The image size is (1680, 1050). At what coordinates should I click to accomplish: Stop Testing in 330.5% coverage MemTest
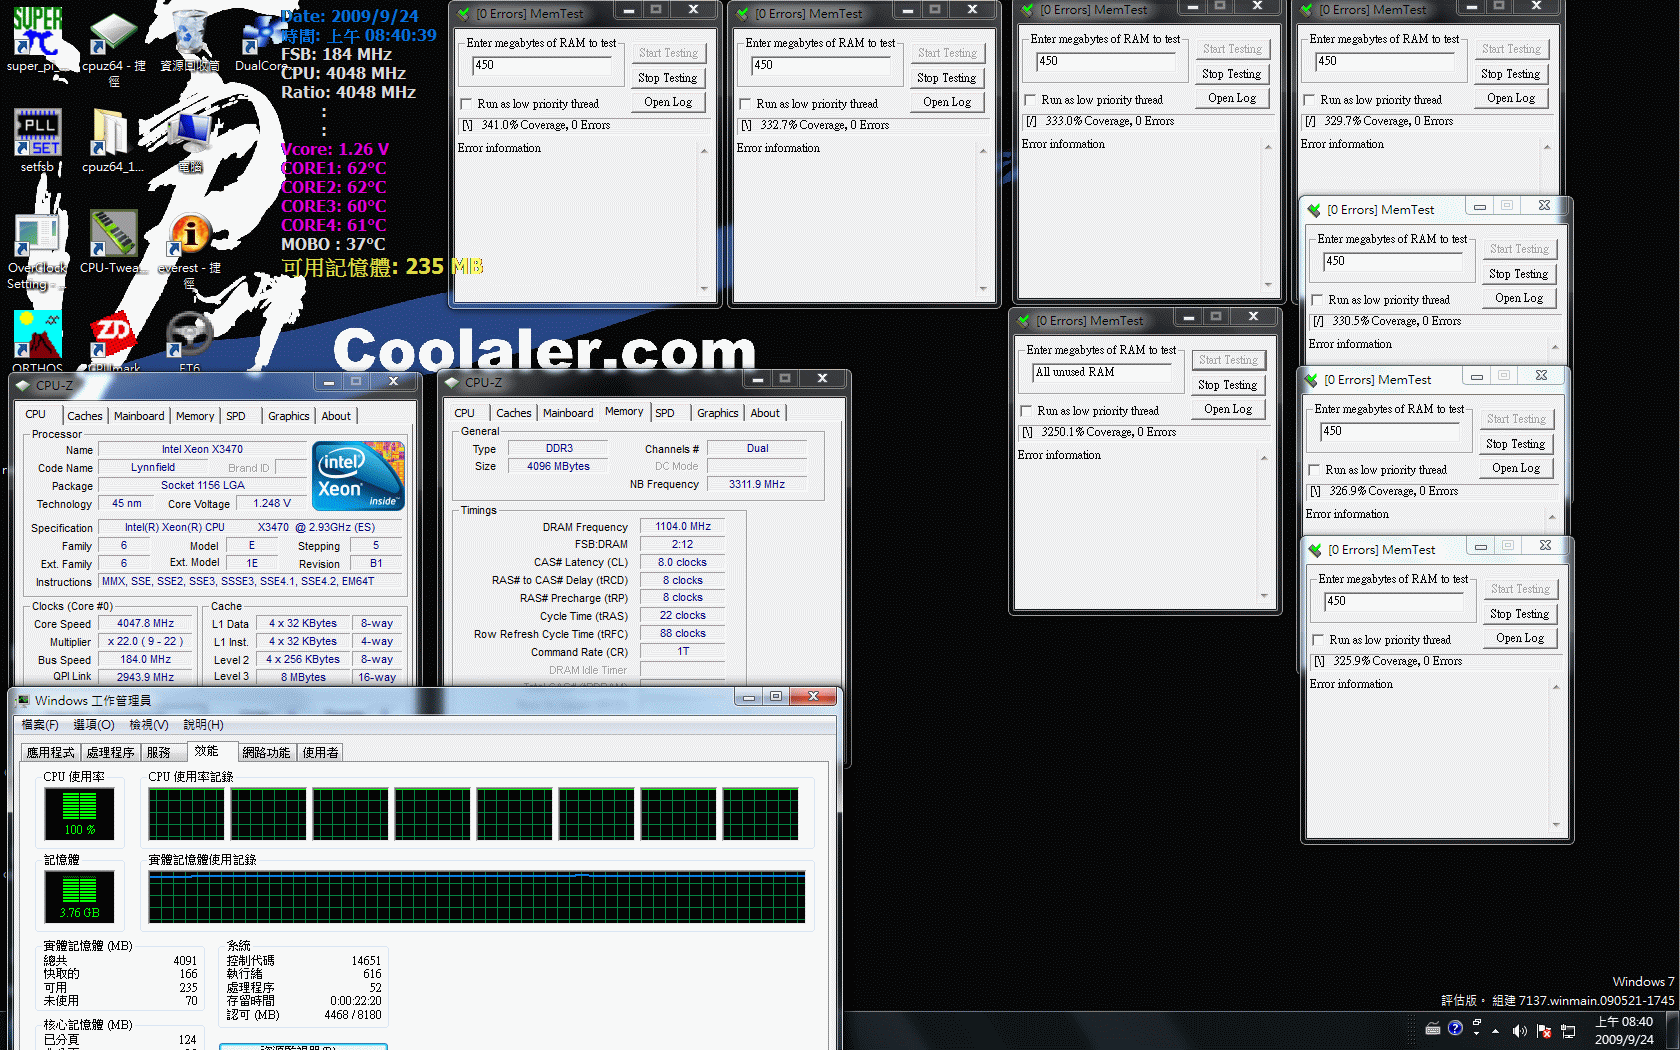click(x=1518, y=274)
